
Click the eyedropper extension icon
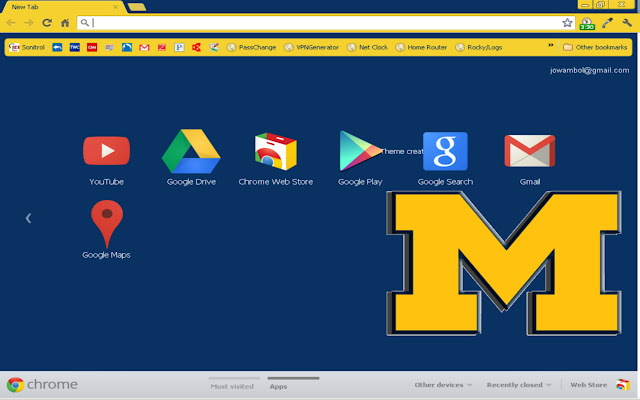[607, 23]
